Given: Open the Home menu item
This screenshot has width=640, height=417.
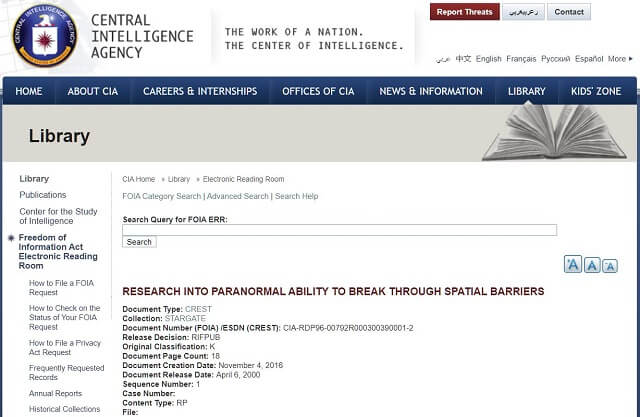Looking at the screenshot, I should coord(29,91).
